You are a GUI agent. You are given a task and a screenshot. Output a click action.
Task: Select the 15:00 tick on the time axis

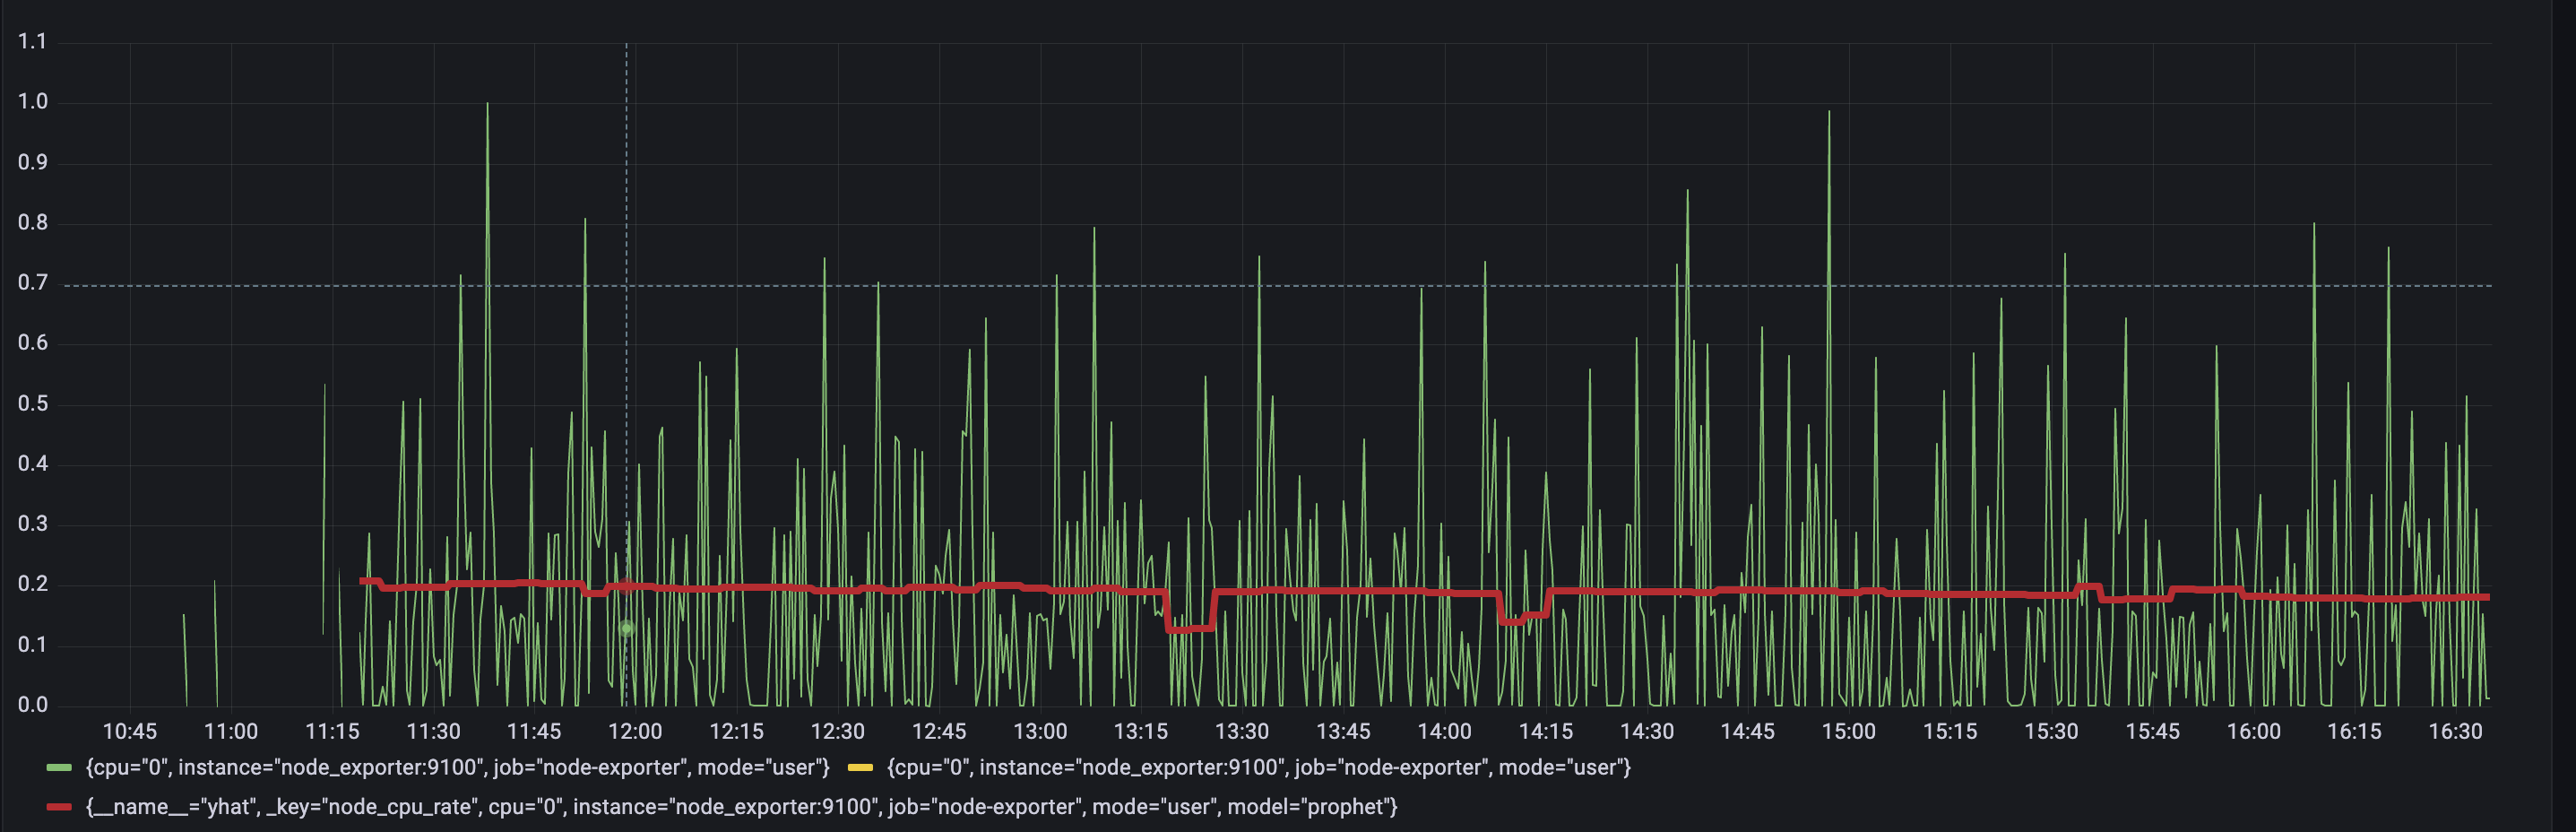tap(1848, 731)
